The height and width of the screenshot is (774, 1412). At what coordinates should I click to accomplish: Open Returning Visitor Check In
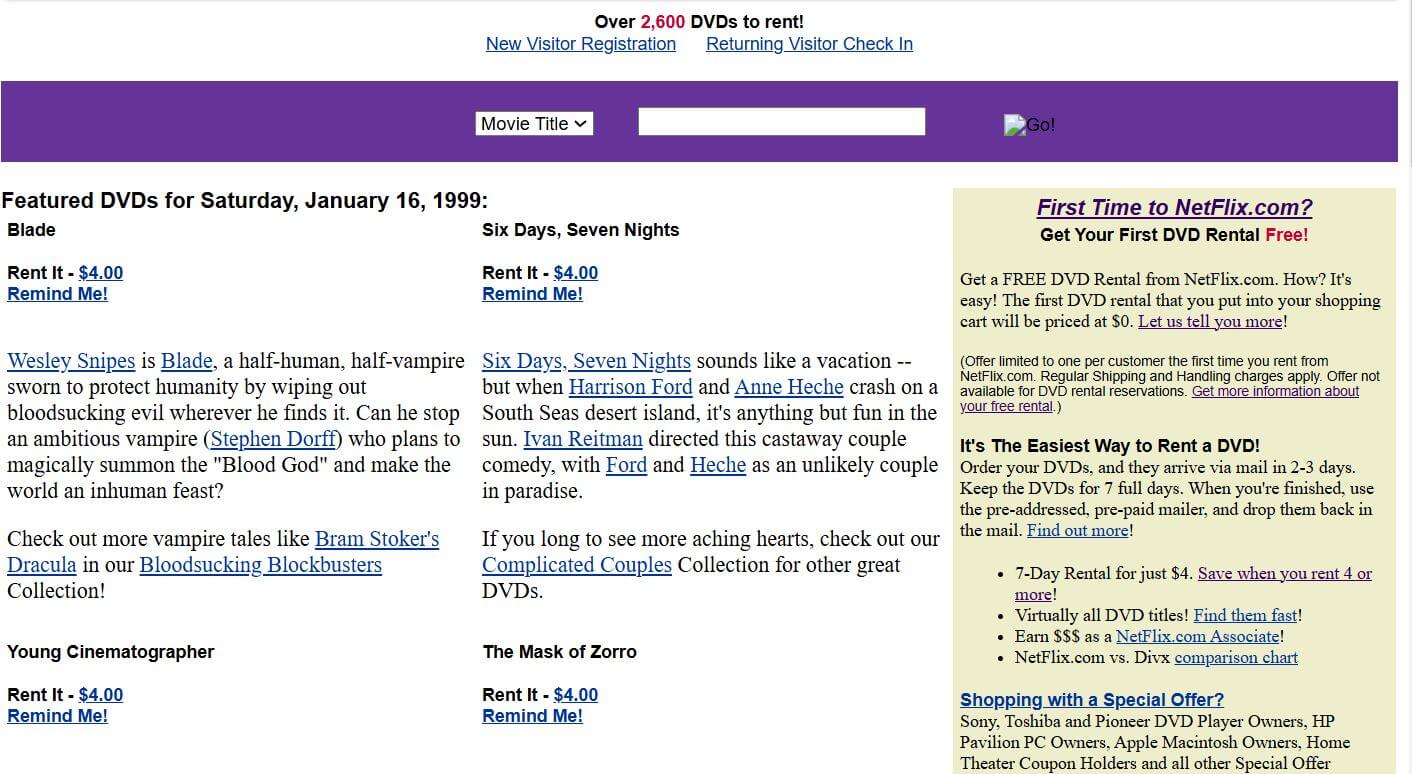[x=809, y=44]
